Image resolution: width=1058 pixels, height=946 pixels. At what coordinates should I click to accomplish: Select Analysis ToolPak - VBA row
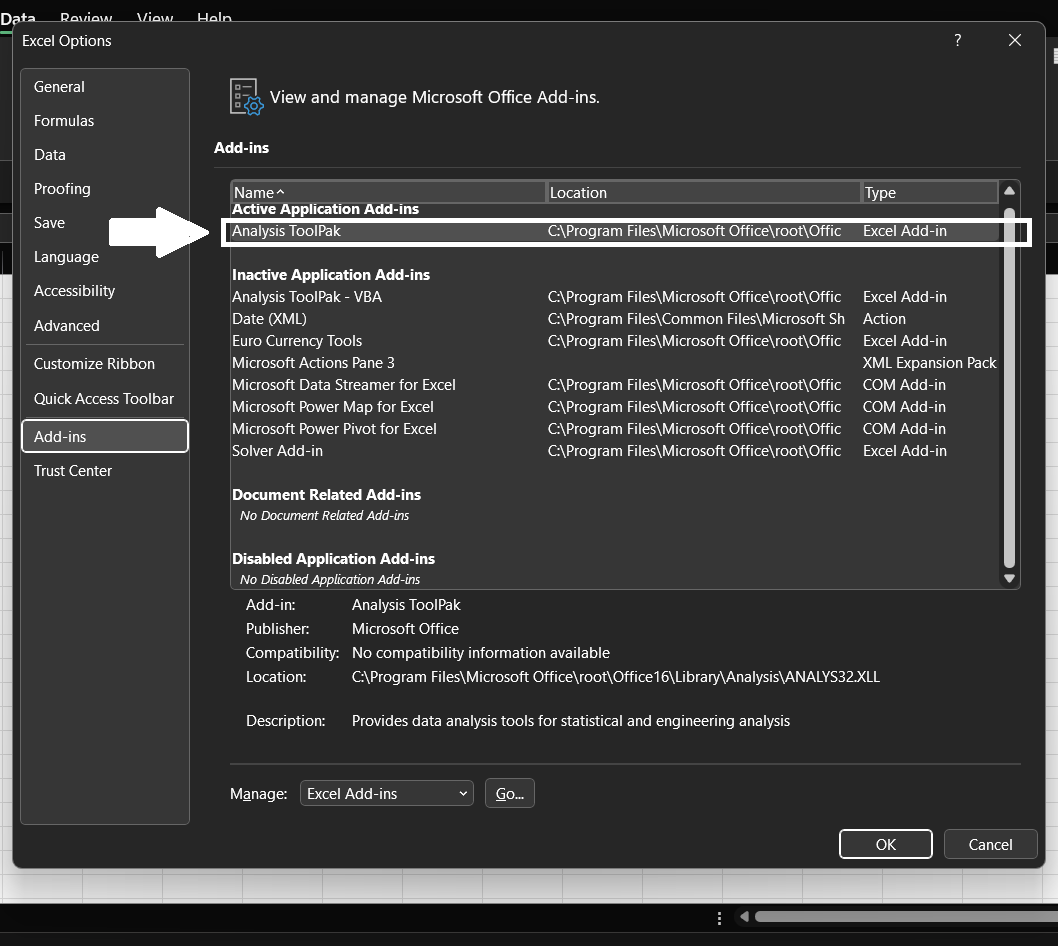[615, 297]
